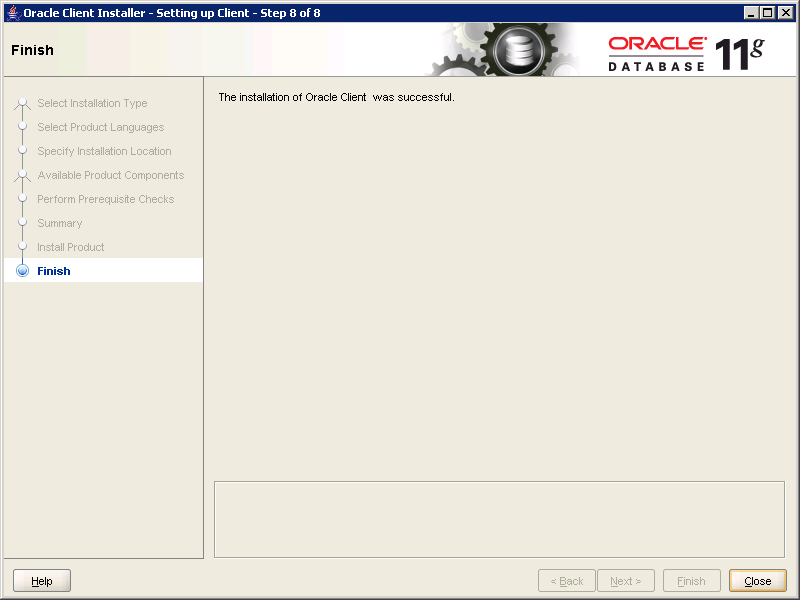Click the Finish heading in header

[x=32, y=50]
